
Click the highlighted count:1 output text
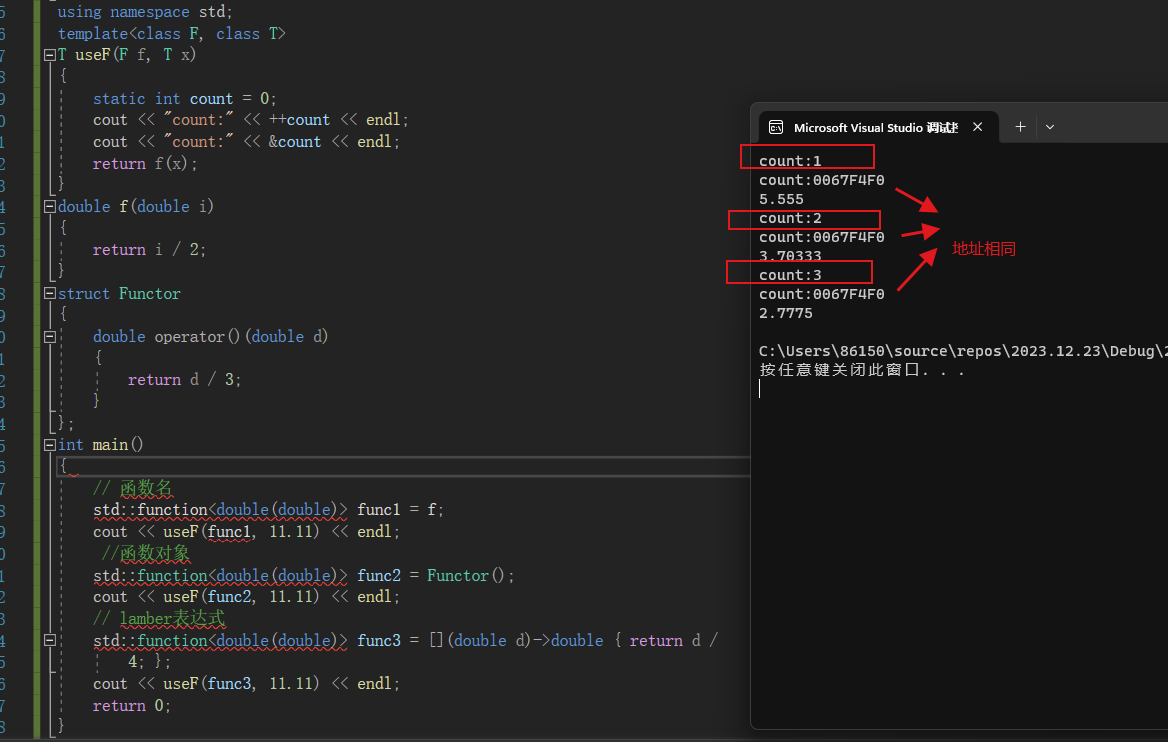point(789,161)
